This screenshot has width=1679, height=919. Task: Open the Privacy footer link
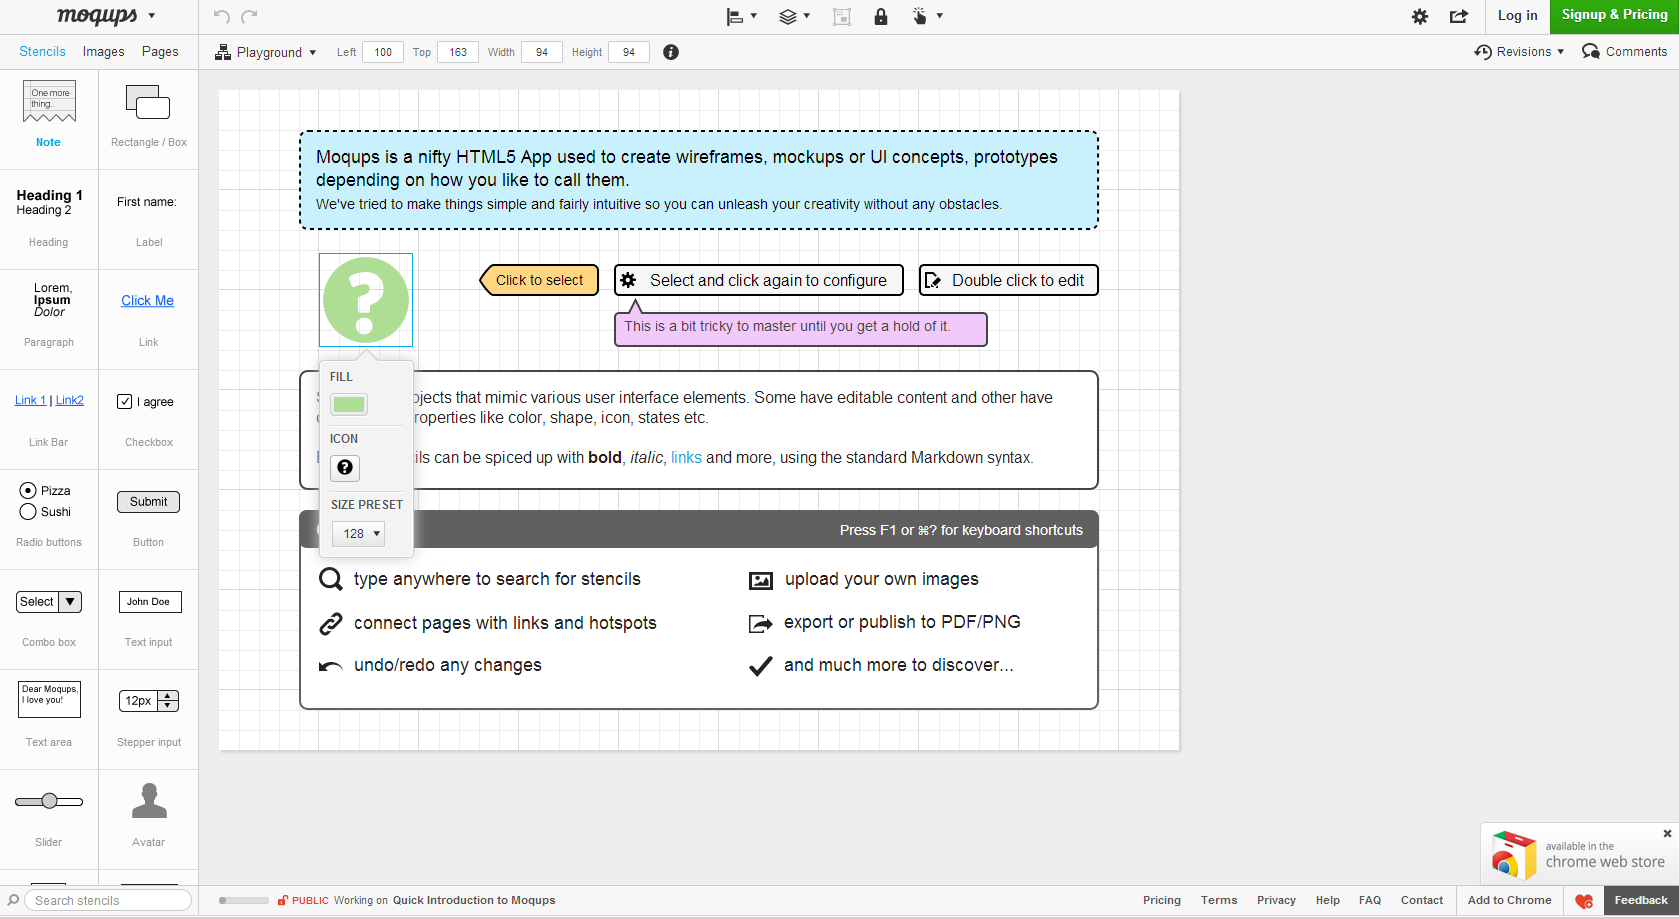click(x=1276, y=901)
